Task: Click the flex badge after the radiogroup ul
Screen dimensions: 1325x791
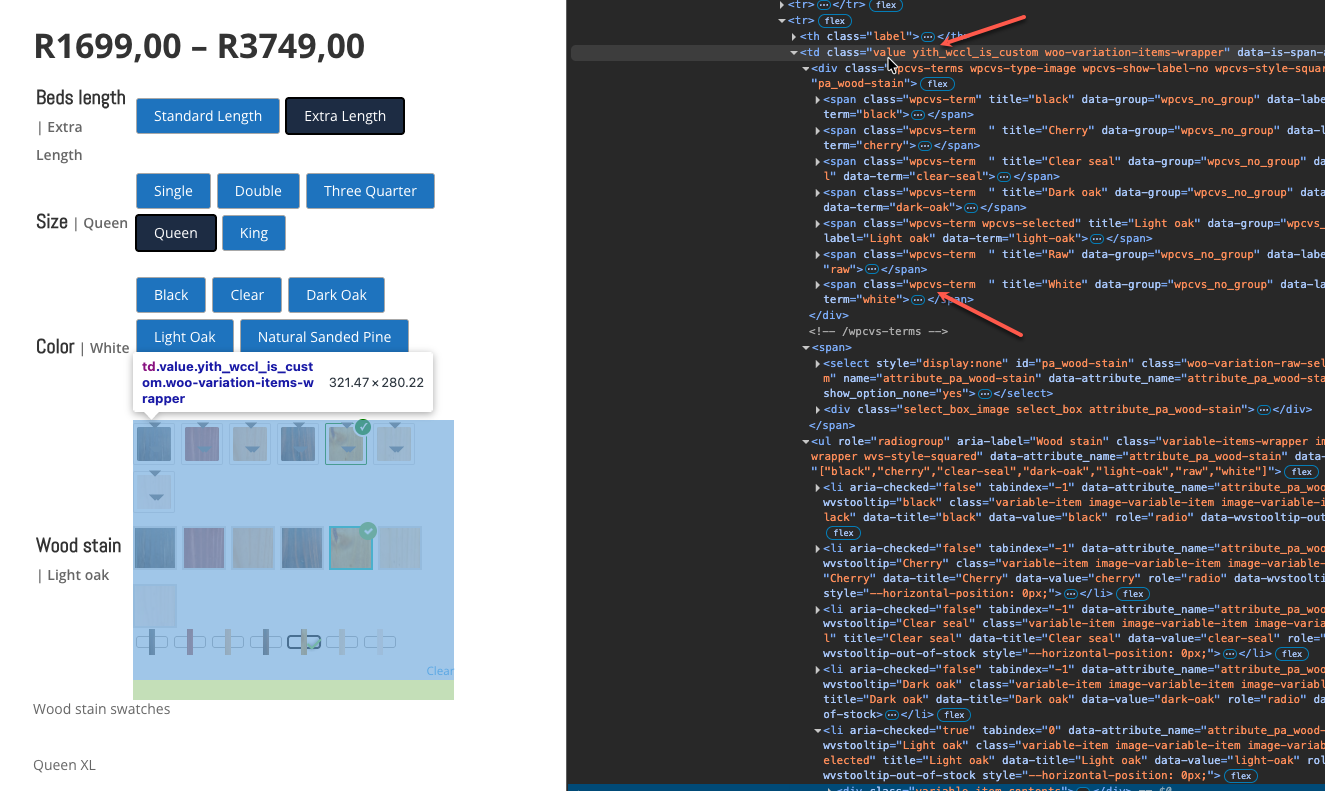Action: pos(1301,471)
